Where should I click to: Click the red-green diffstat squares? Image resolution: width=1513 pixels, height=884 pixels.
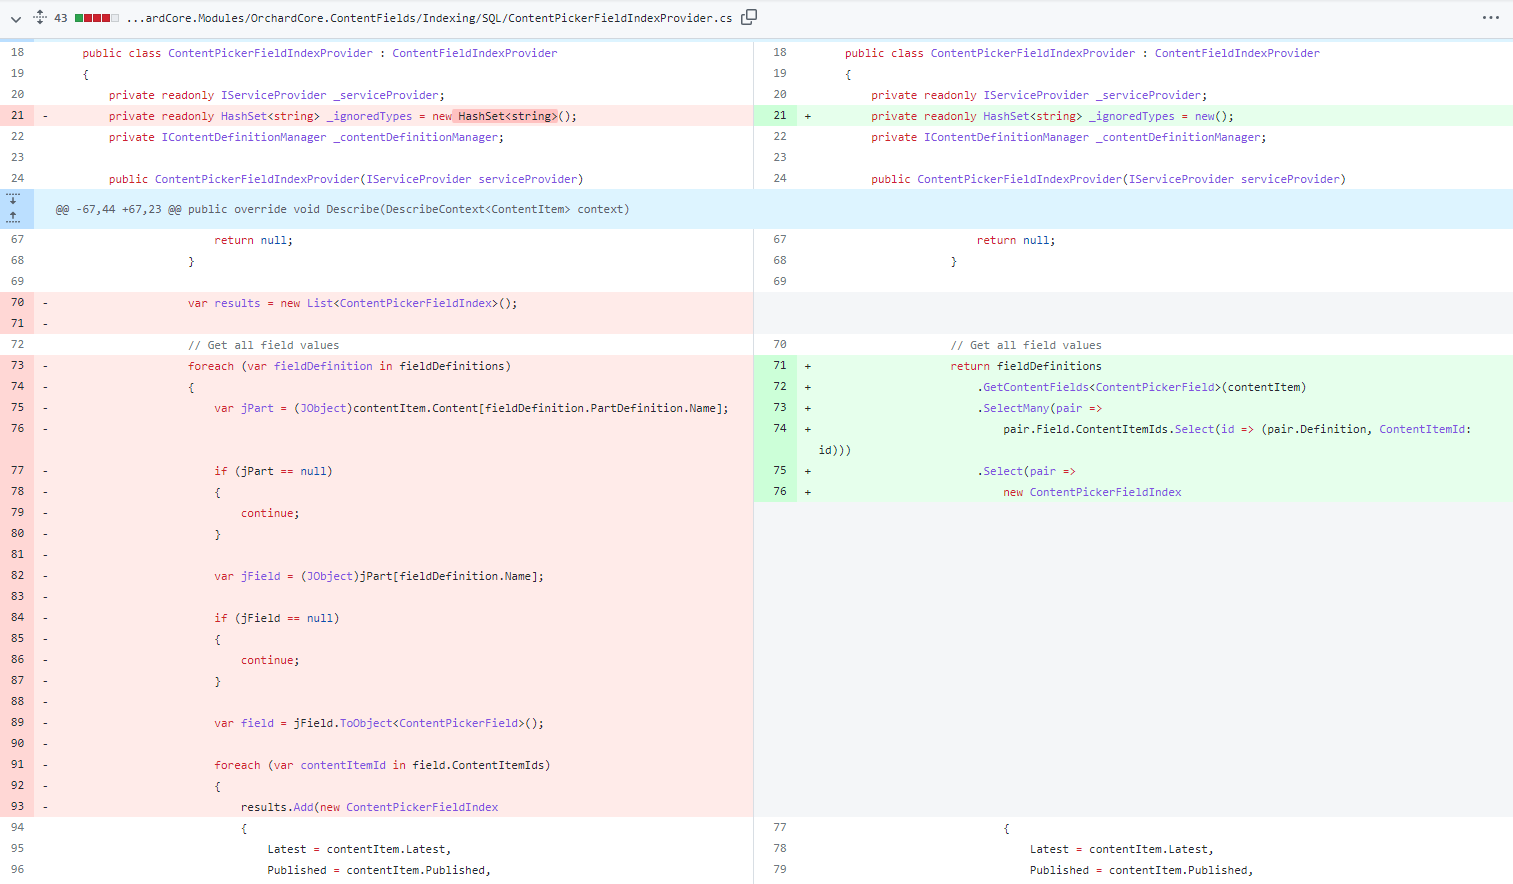97,18
